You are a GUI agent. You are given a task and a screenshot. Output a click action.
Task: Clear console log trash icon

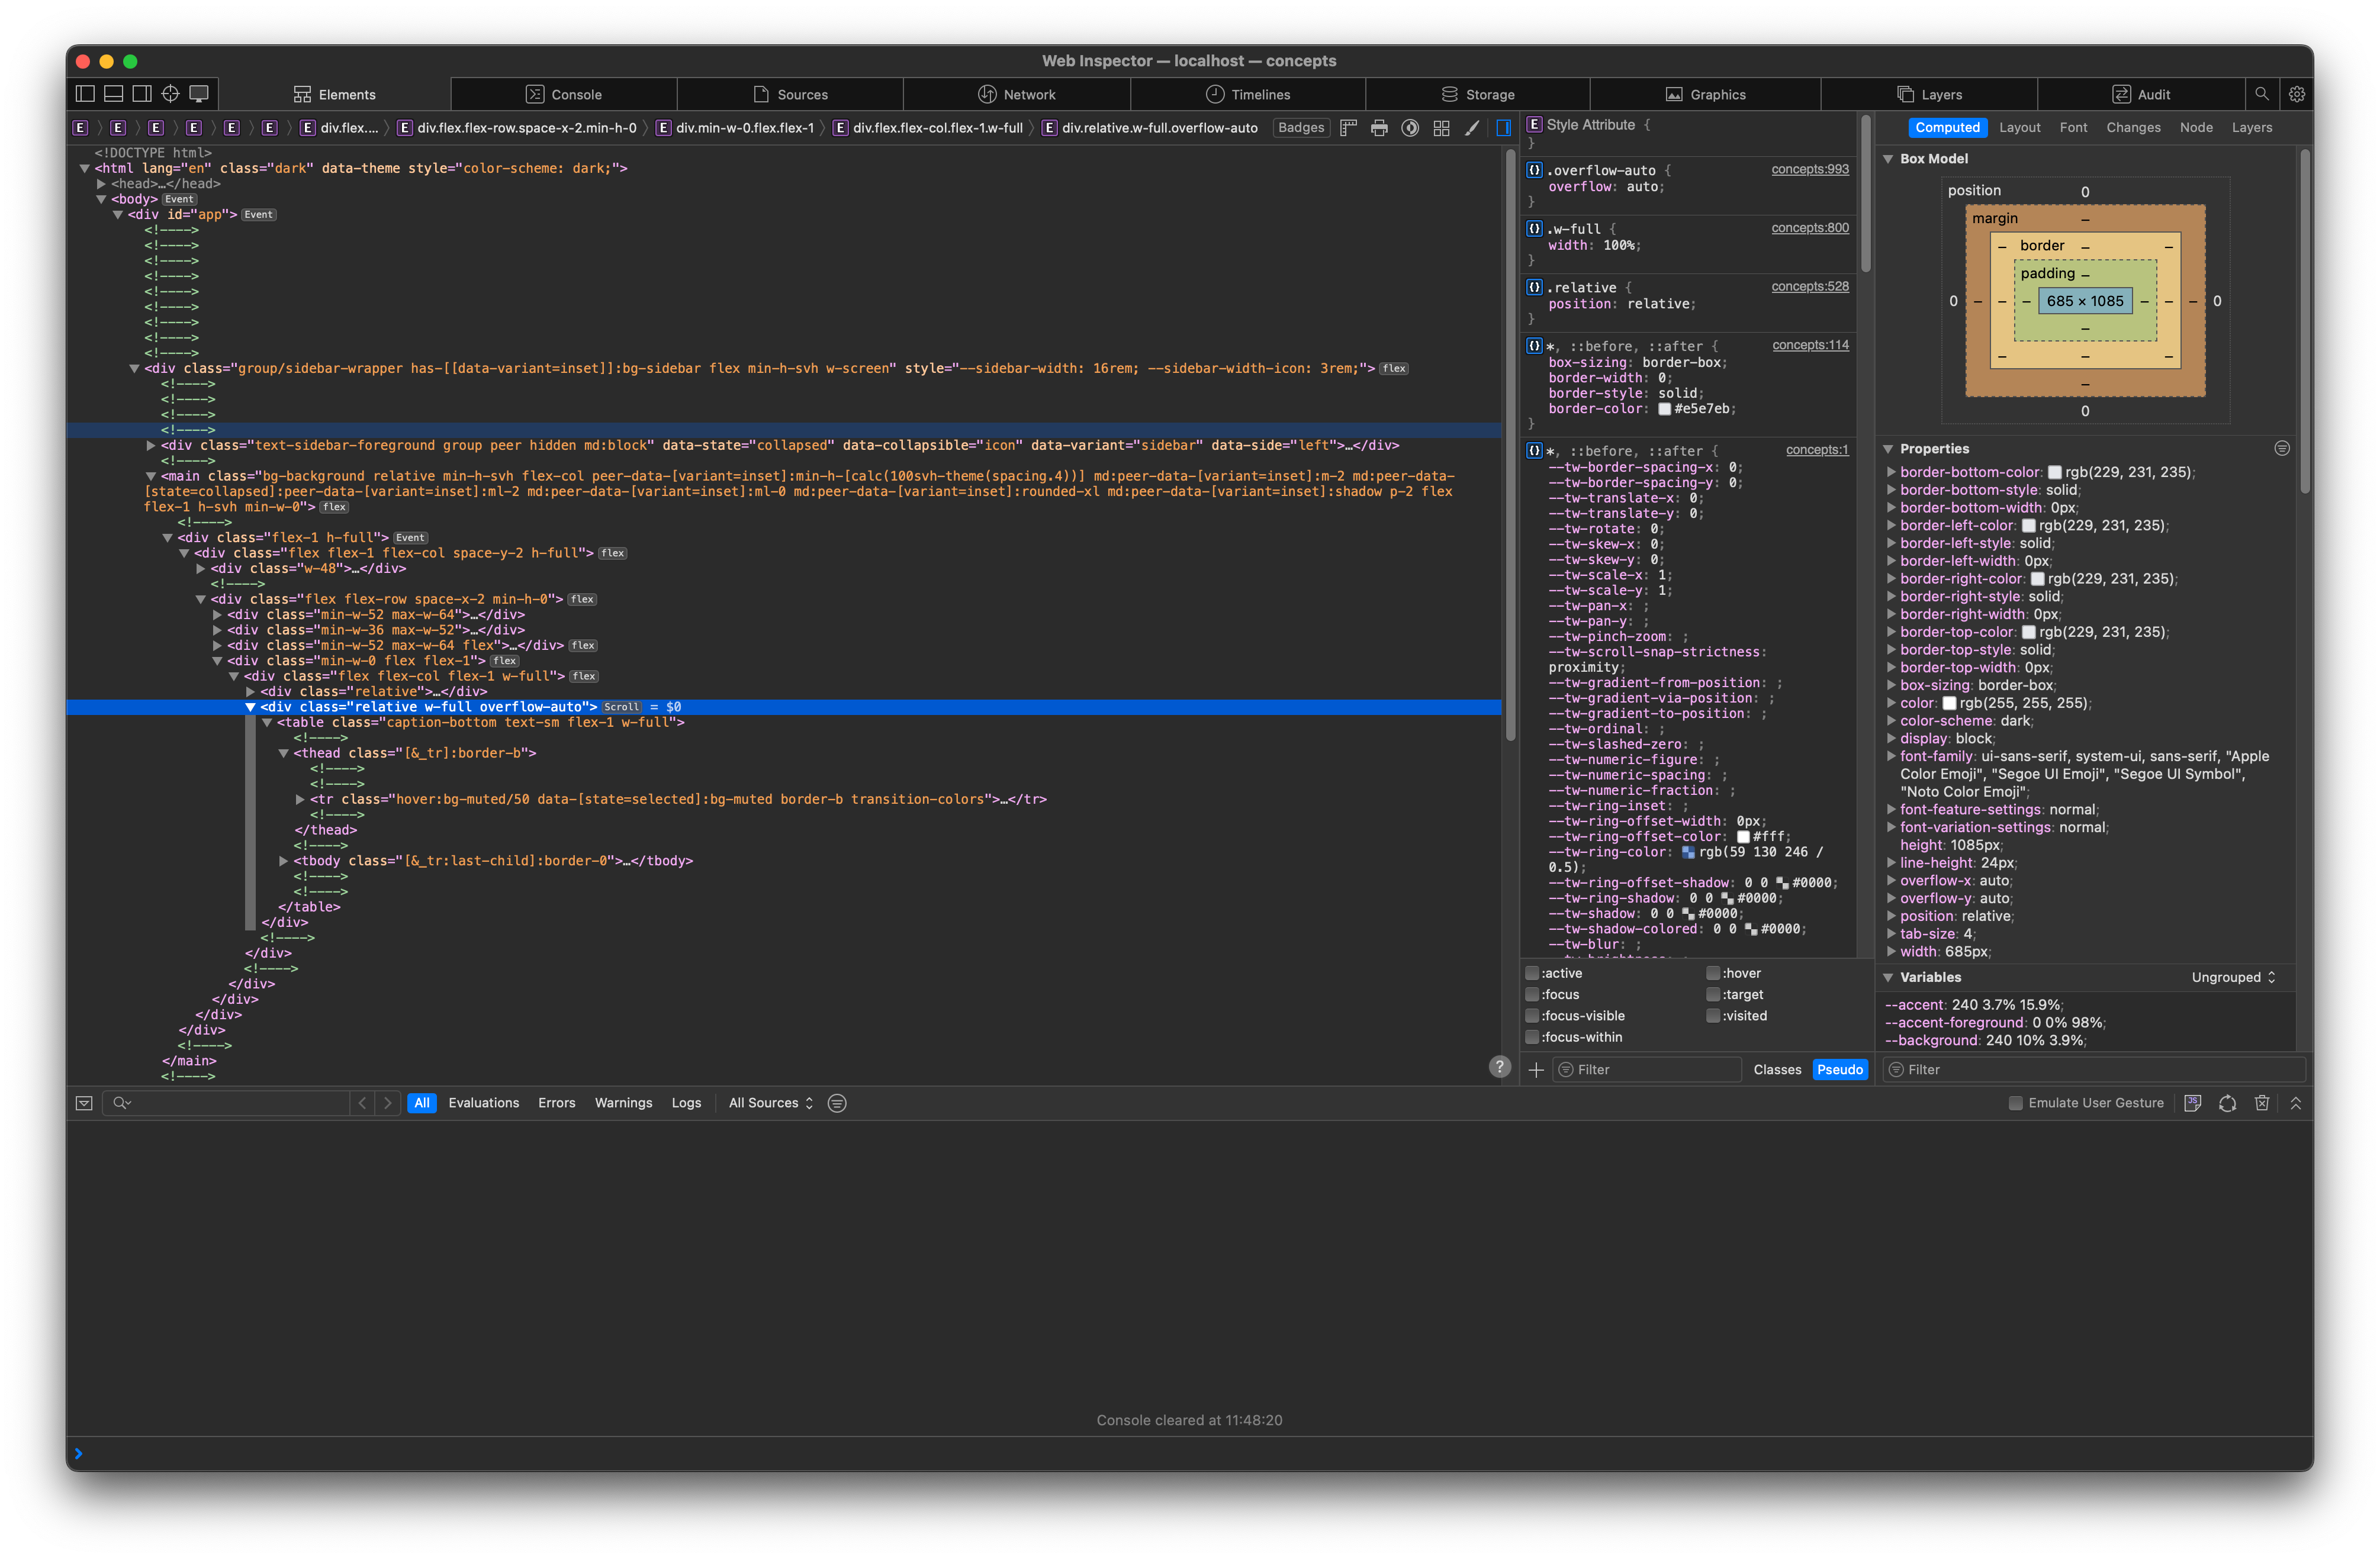(x=2262, y=1103)
